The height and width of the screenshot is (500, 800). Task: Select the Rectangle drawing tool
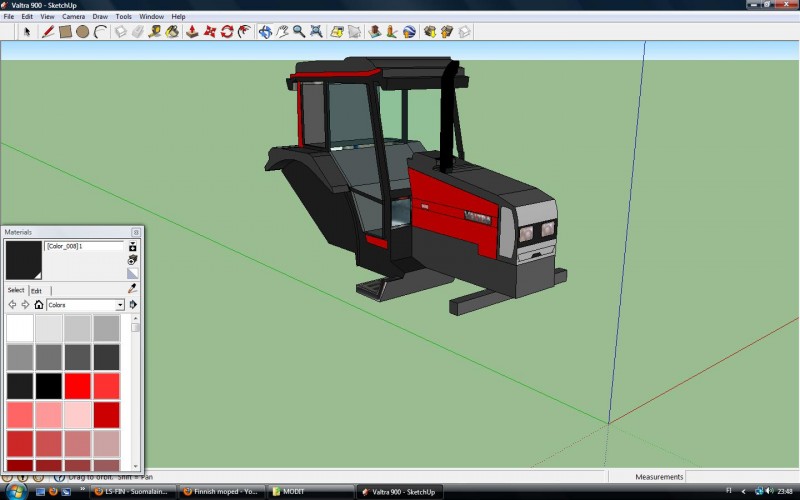point(65,32)
